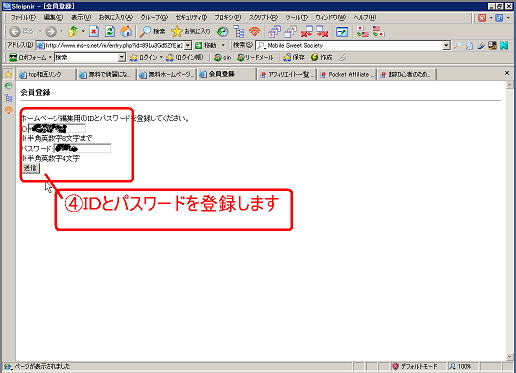Click the vertical scrollbar down arrow
The width and height of the screenshot is (516, 373).
(509, 357)
